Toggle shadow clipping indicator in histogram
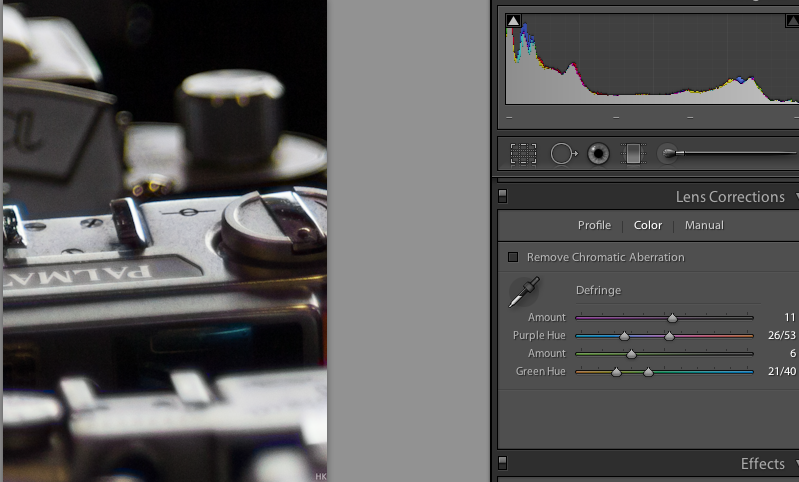The width and height of the screenshot is (799, 482). pos(513,20)
